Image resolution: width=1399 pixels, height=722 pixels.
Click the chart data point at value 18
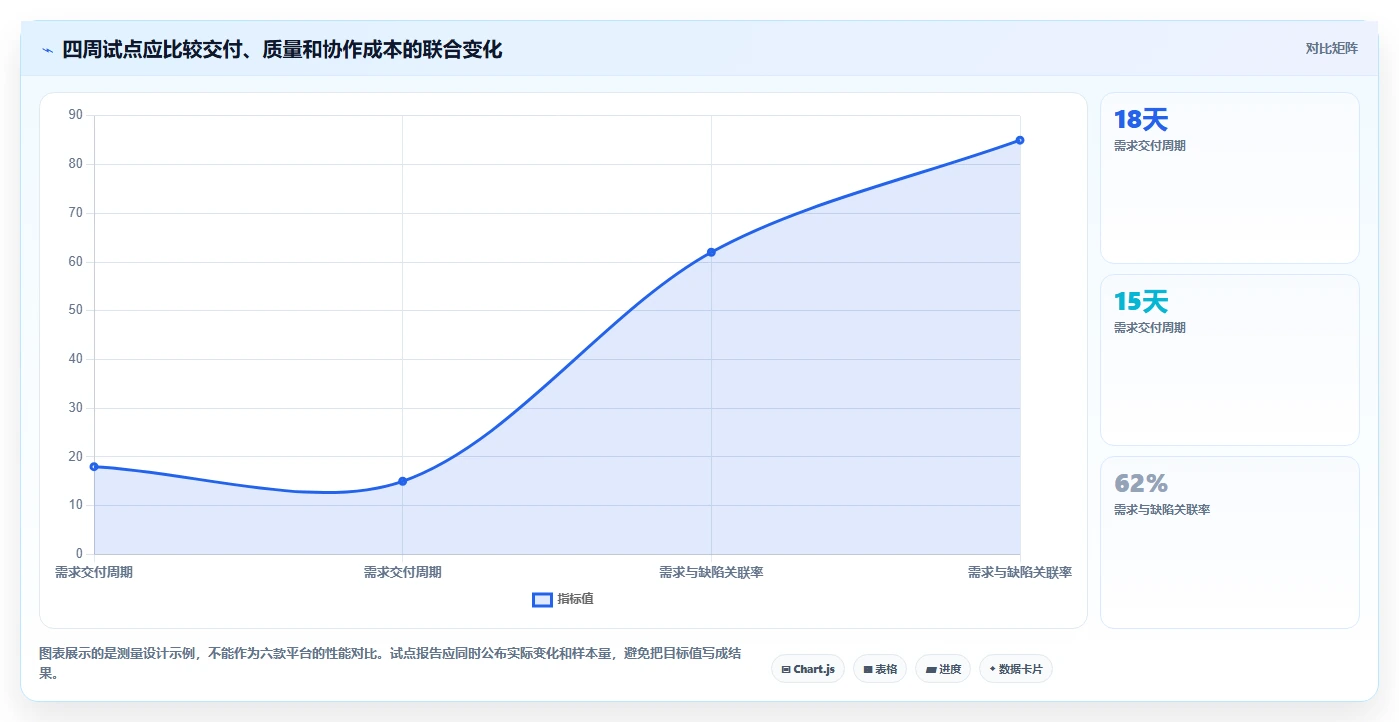point(94,466)
